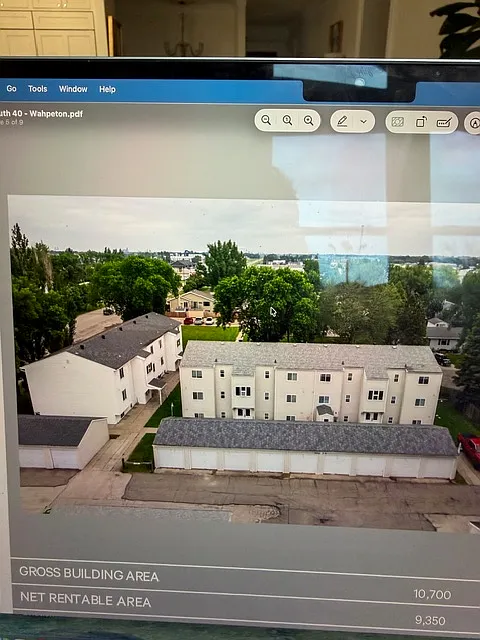Click the Actual Size magnifier icon

[x=287, y=120]
